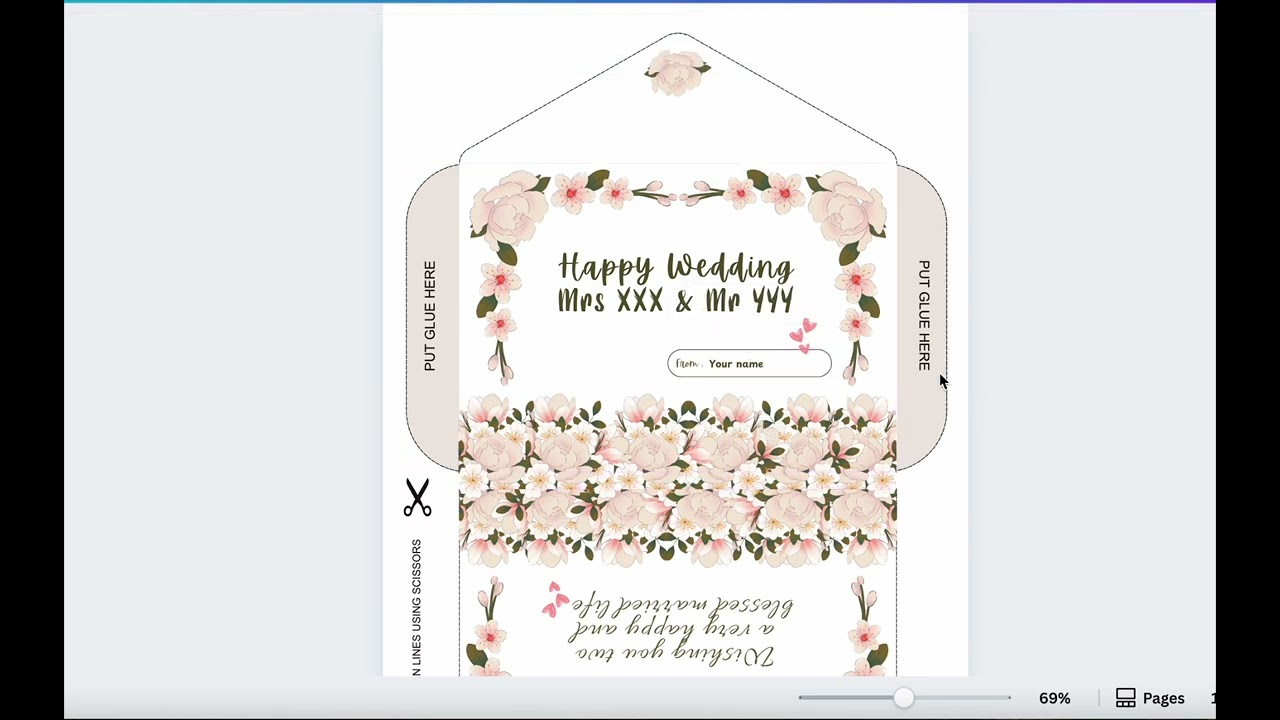The width and height of the screenshot is (1280, 720).
Task: Select the left 'PUT GLUE HERE' label
Action: point(430,316)
